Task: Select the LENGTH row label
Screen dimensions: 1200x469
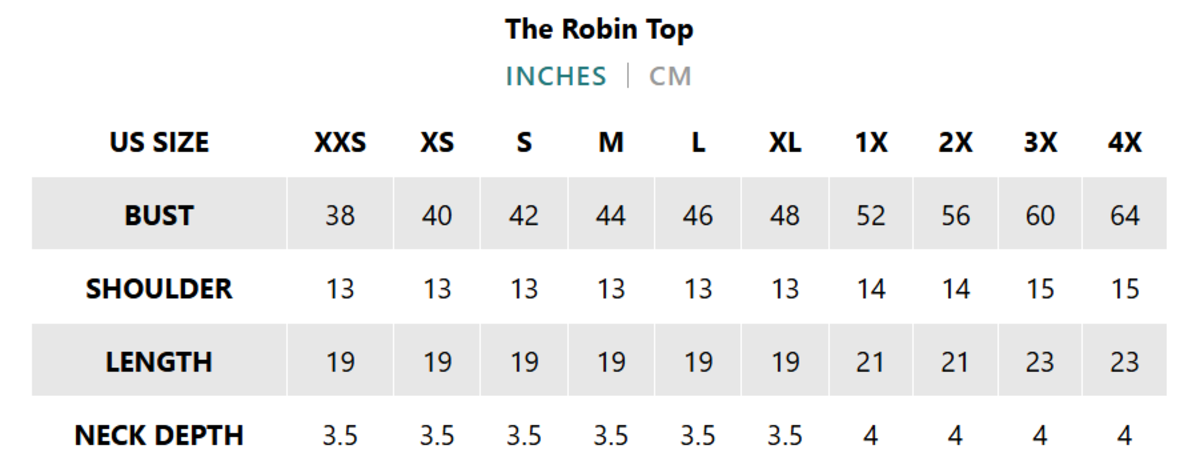Action: (x=159, y=361)
